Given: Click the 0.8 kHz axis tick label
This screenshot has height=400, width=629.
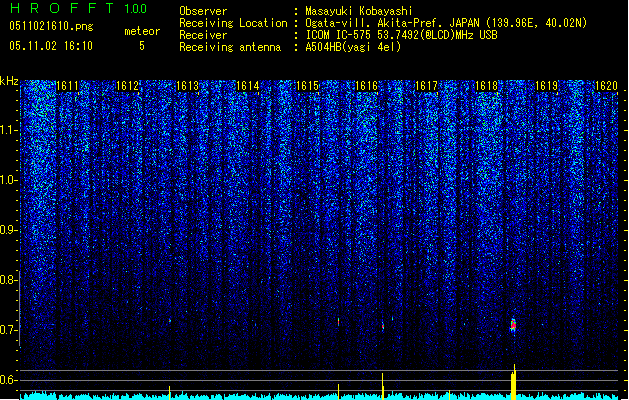Looking at the screenshot, I should click(x=9, y=280).
